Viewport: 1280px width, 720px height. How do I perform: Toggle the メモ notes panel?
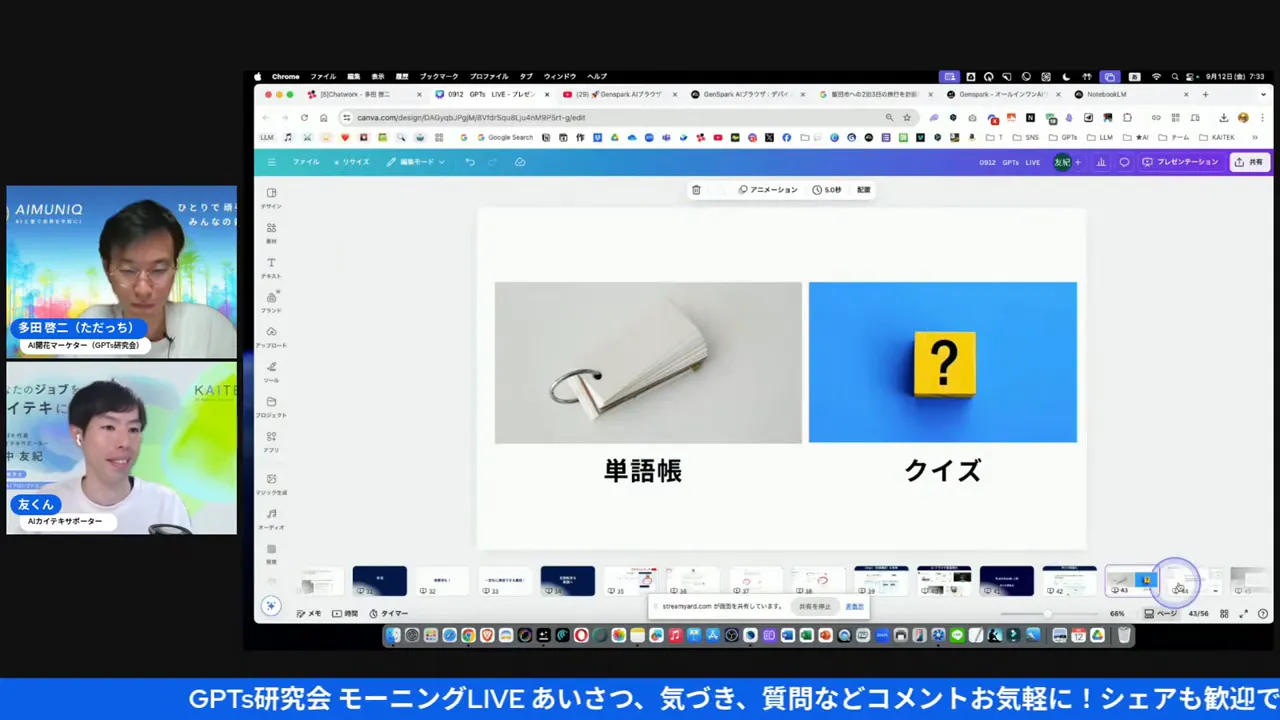(309, 614)
